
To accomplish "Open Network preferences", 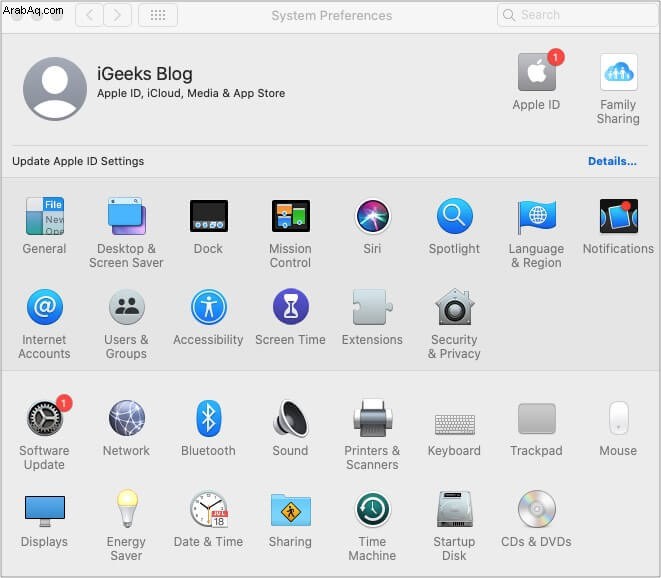I will coord(126,418).
